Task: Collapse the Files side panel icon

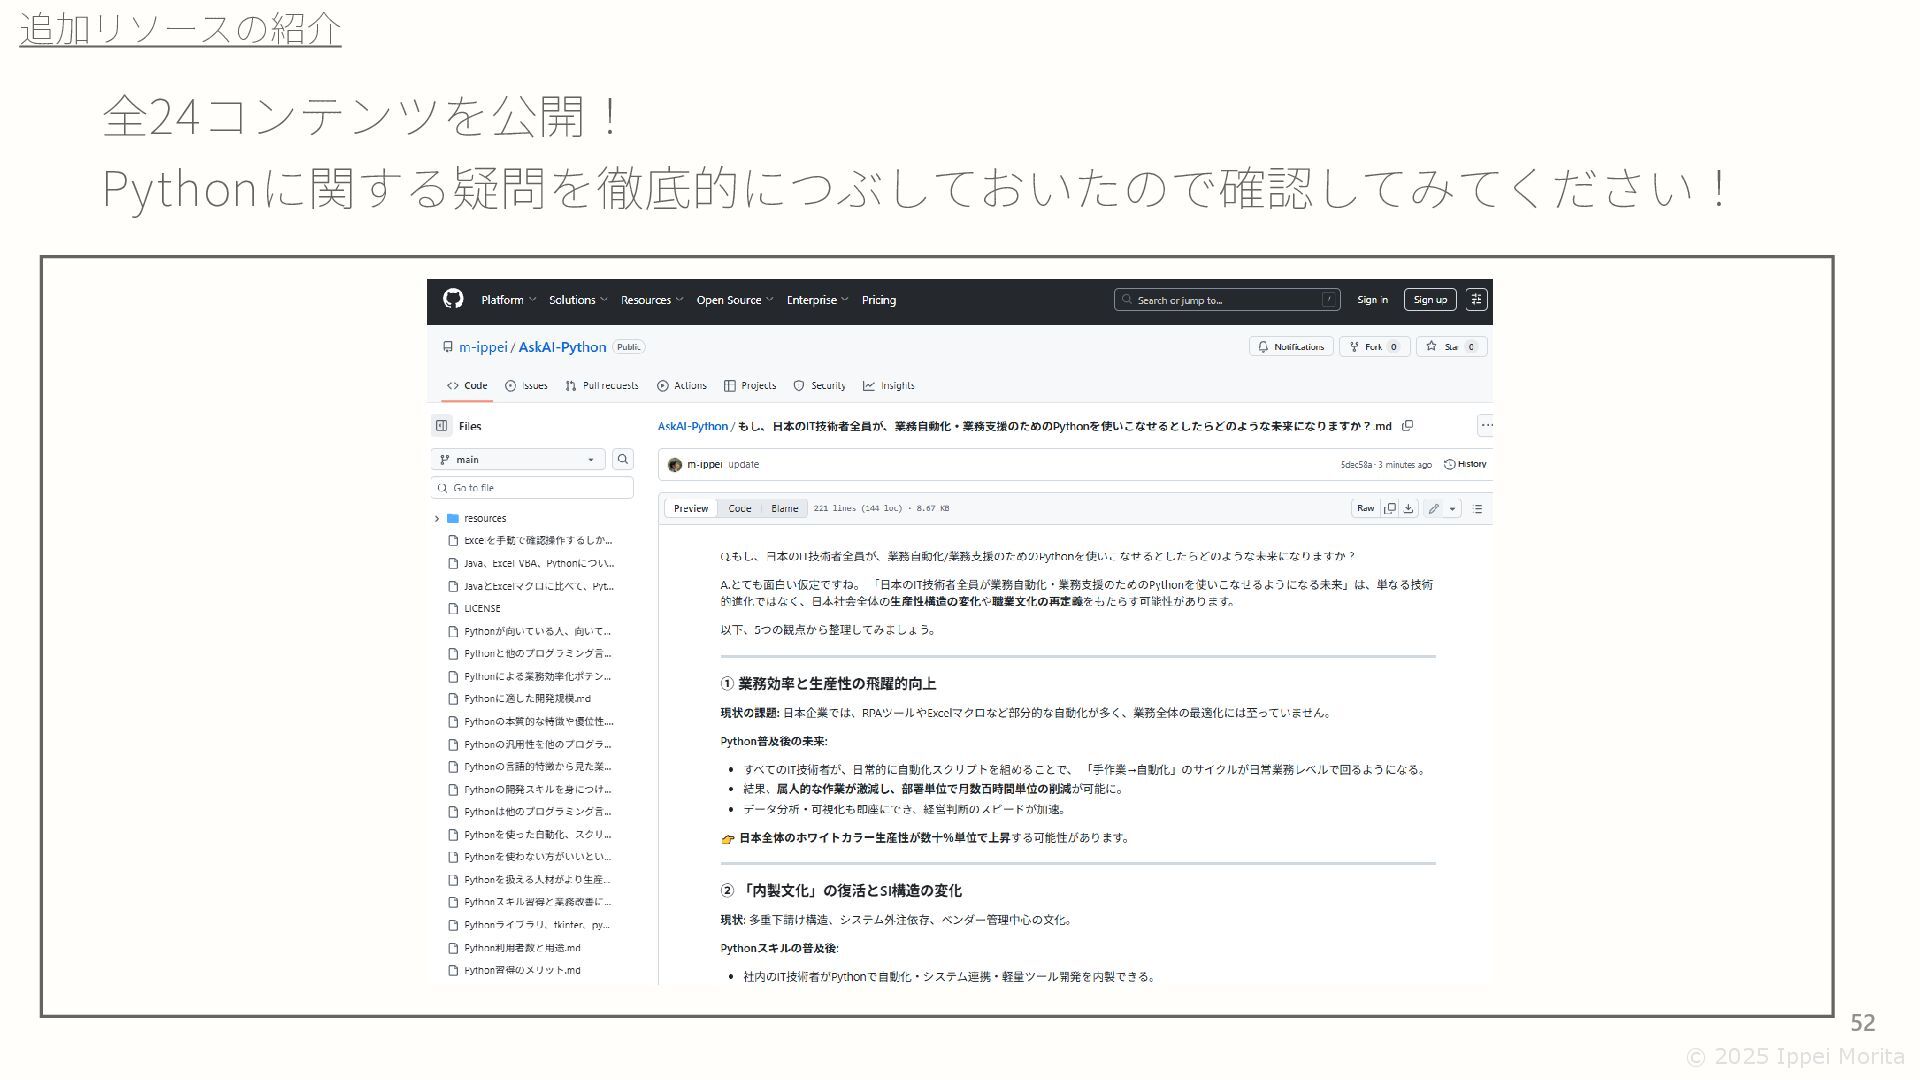Action: tap(441, 426)
